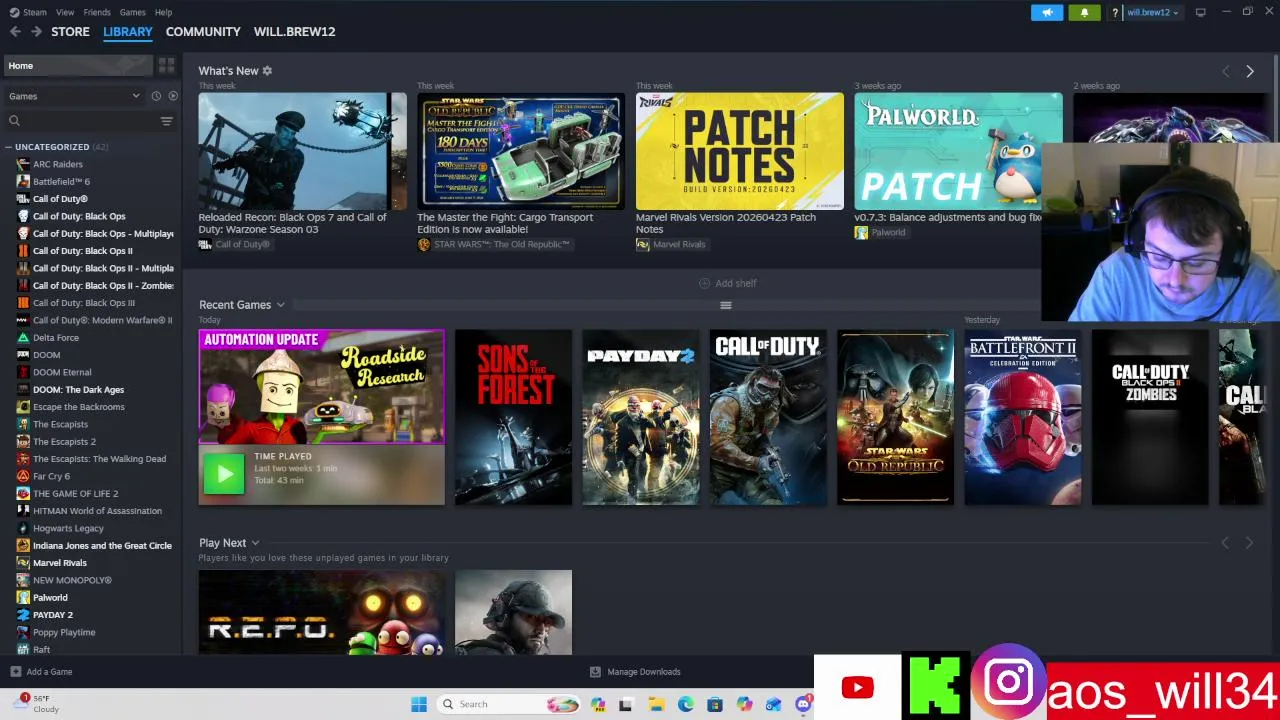Go forward using the navigation arrow
1280x720 pixels.
pos(36,32)
